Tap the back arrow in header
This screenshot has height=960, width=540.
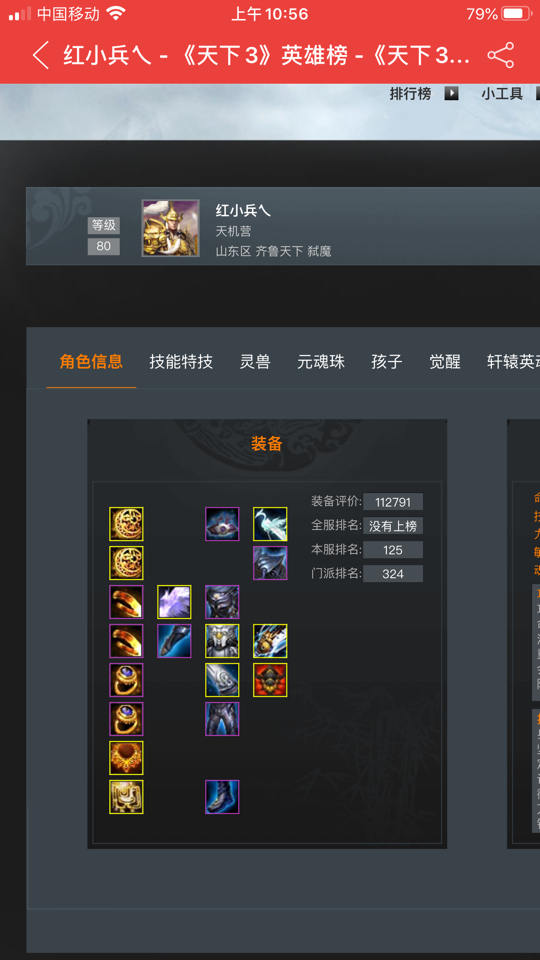(x=40, y=56)
